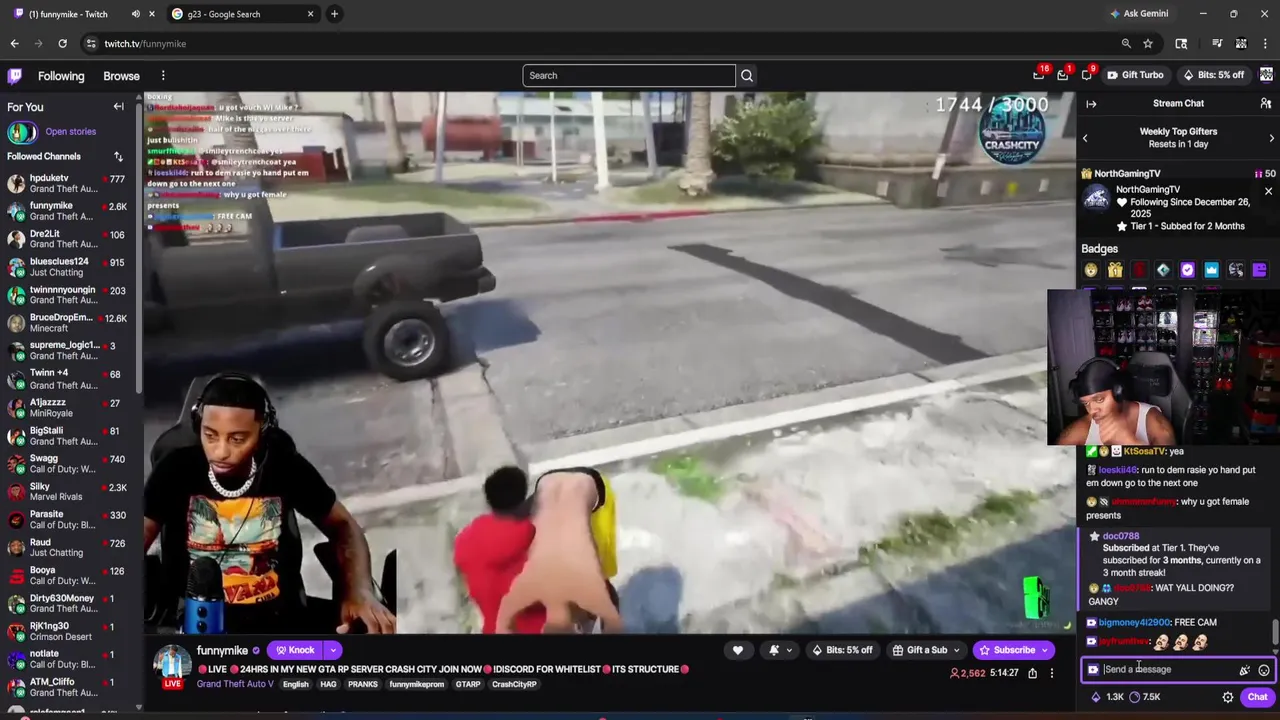Collapse the Stream Chat panel arrow

(1091, 104)
